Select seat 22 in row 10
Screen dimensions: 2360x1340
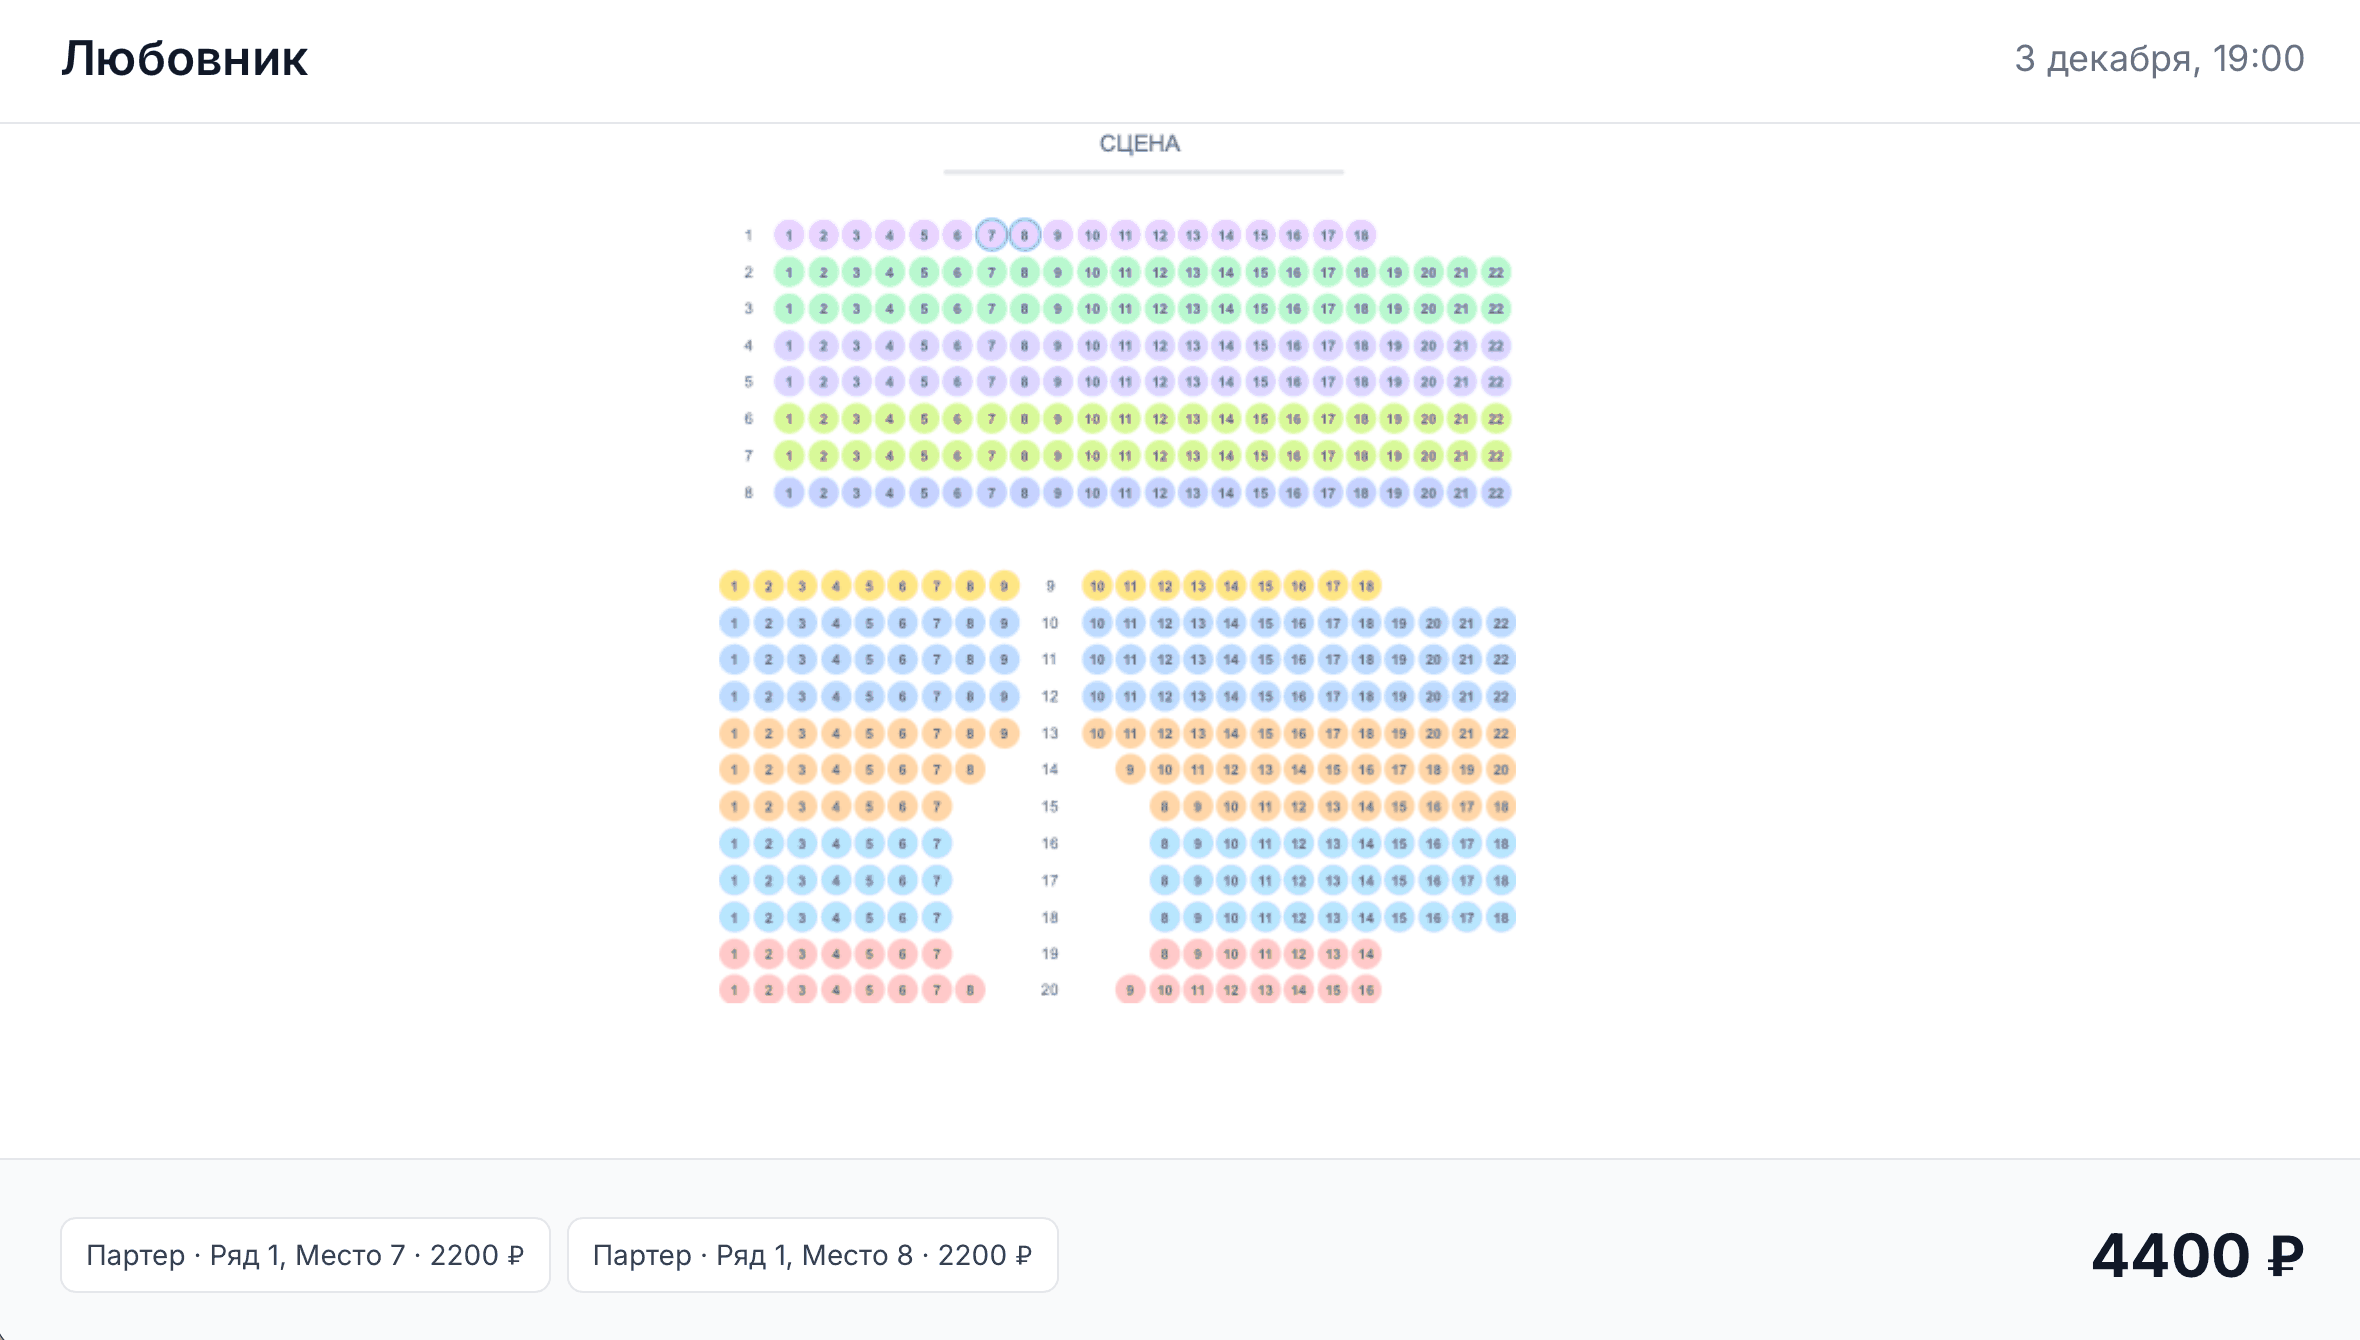1501,623
